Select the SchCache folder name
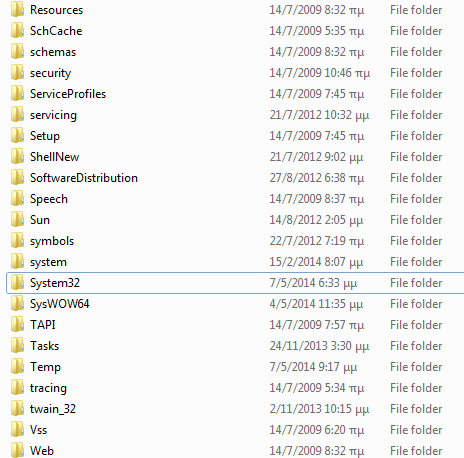Viewport: 464px width, 458px height. tap(56, 31)
